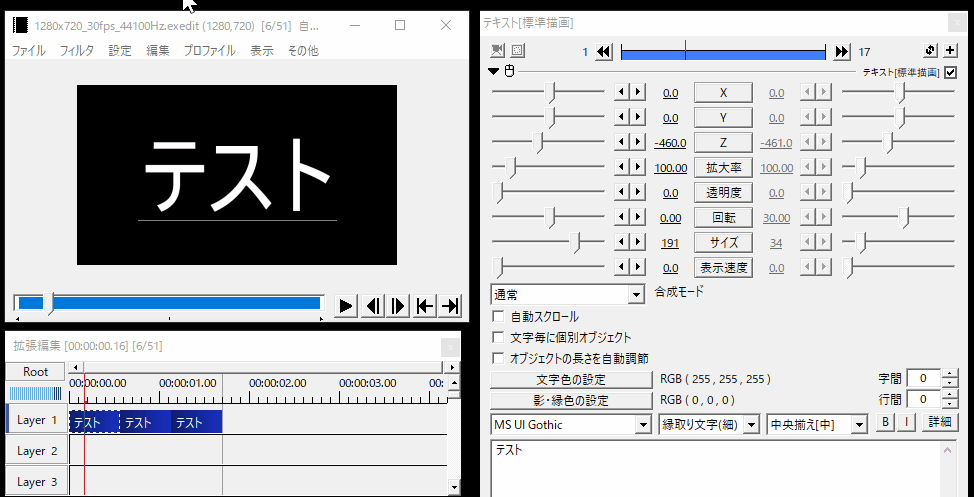Toggle italic with the I button
This screenshot has width=974, height=497.
(x=906, y=422)
